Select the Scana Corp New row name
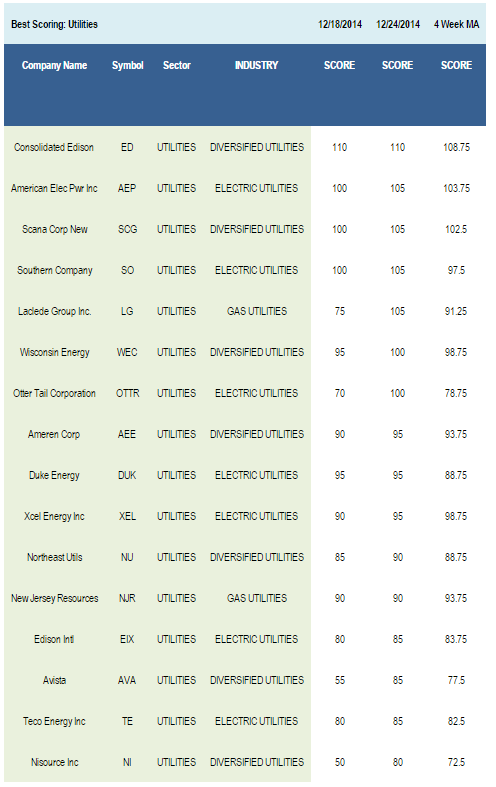The image size is (496, 787). point(55,229)
